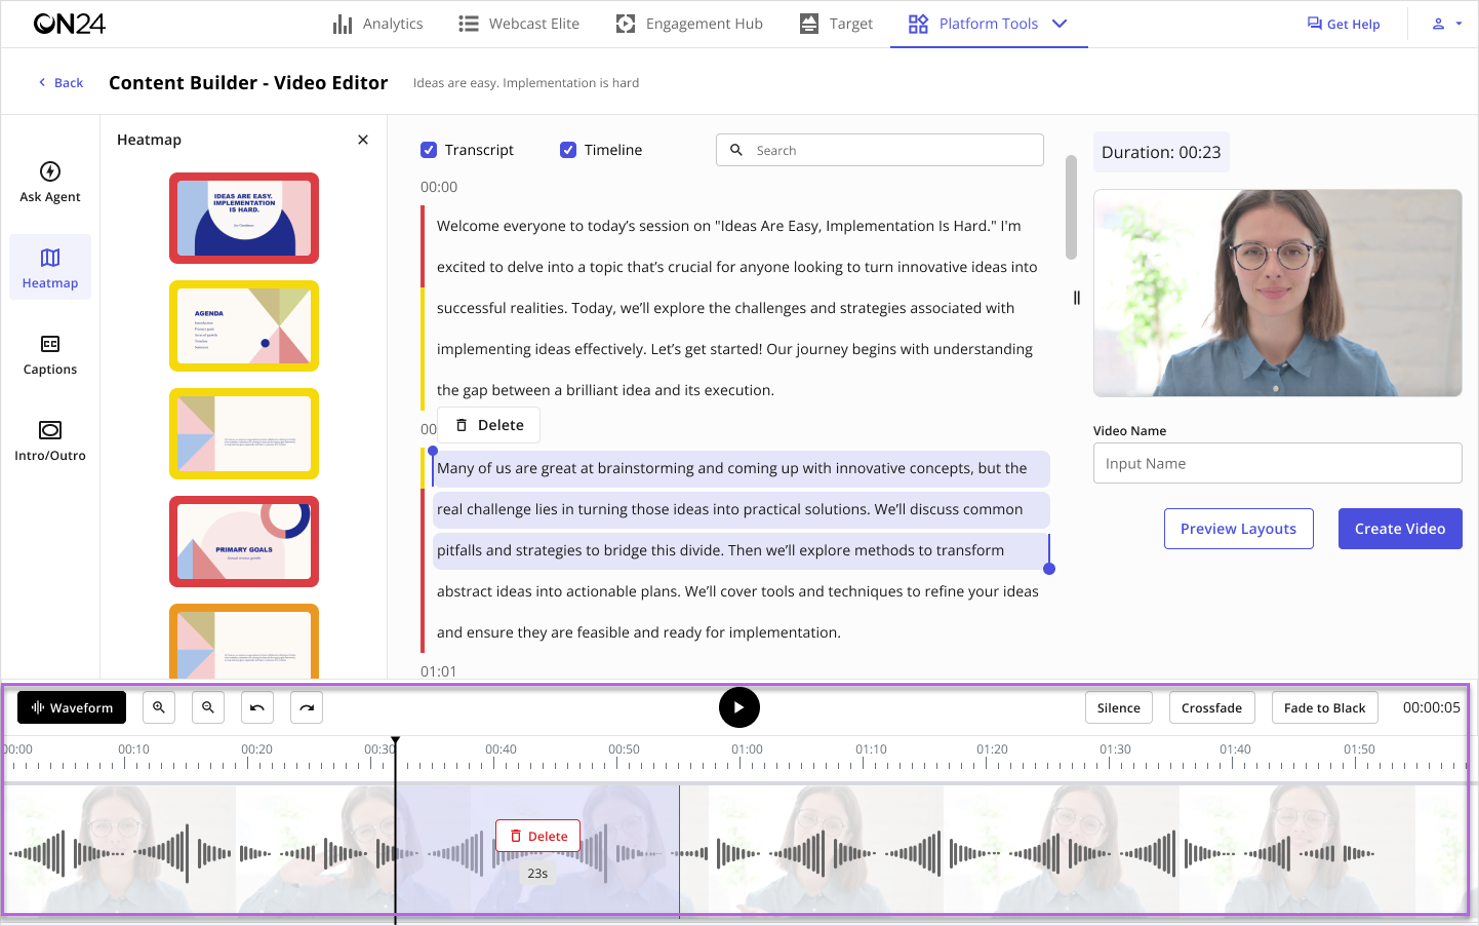This screenshot has height=926, width=1479.
Task: Click the Preview Layouts button
Action: [1238, 529]
